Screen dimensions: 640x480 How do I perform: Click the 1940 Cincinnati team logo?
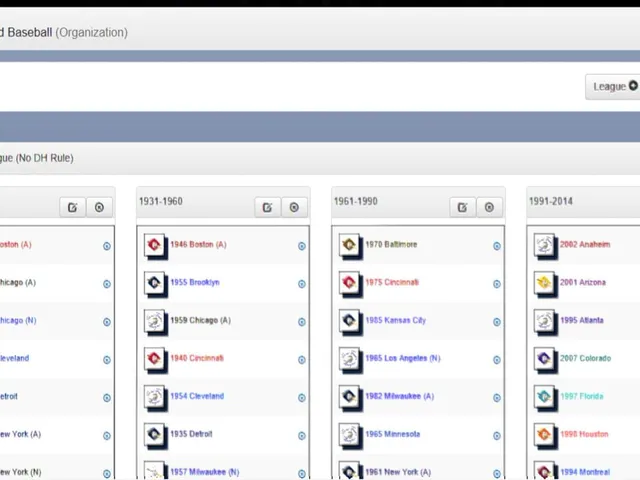tap(154, 359)
